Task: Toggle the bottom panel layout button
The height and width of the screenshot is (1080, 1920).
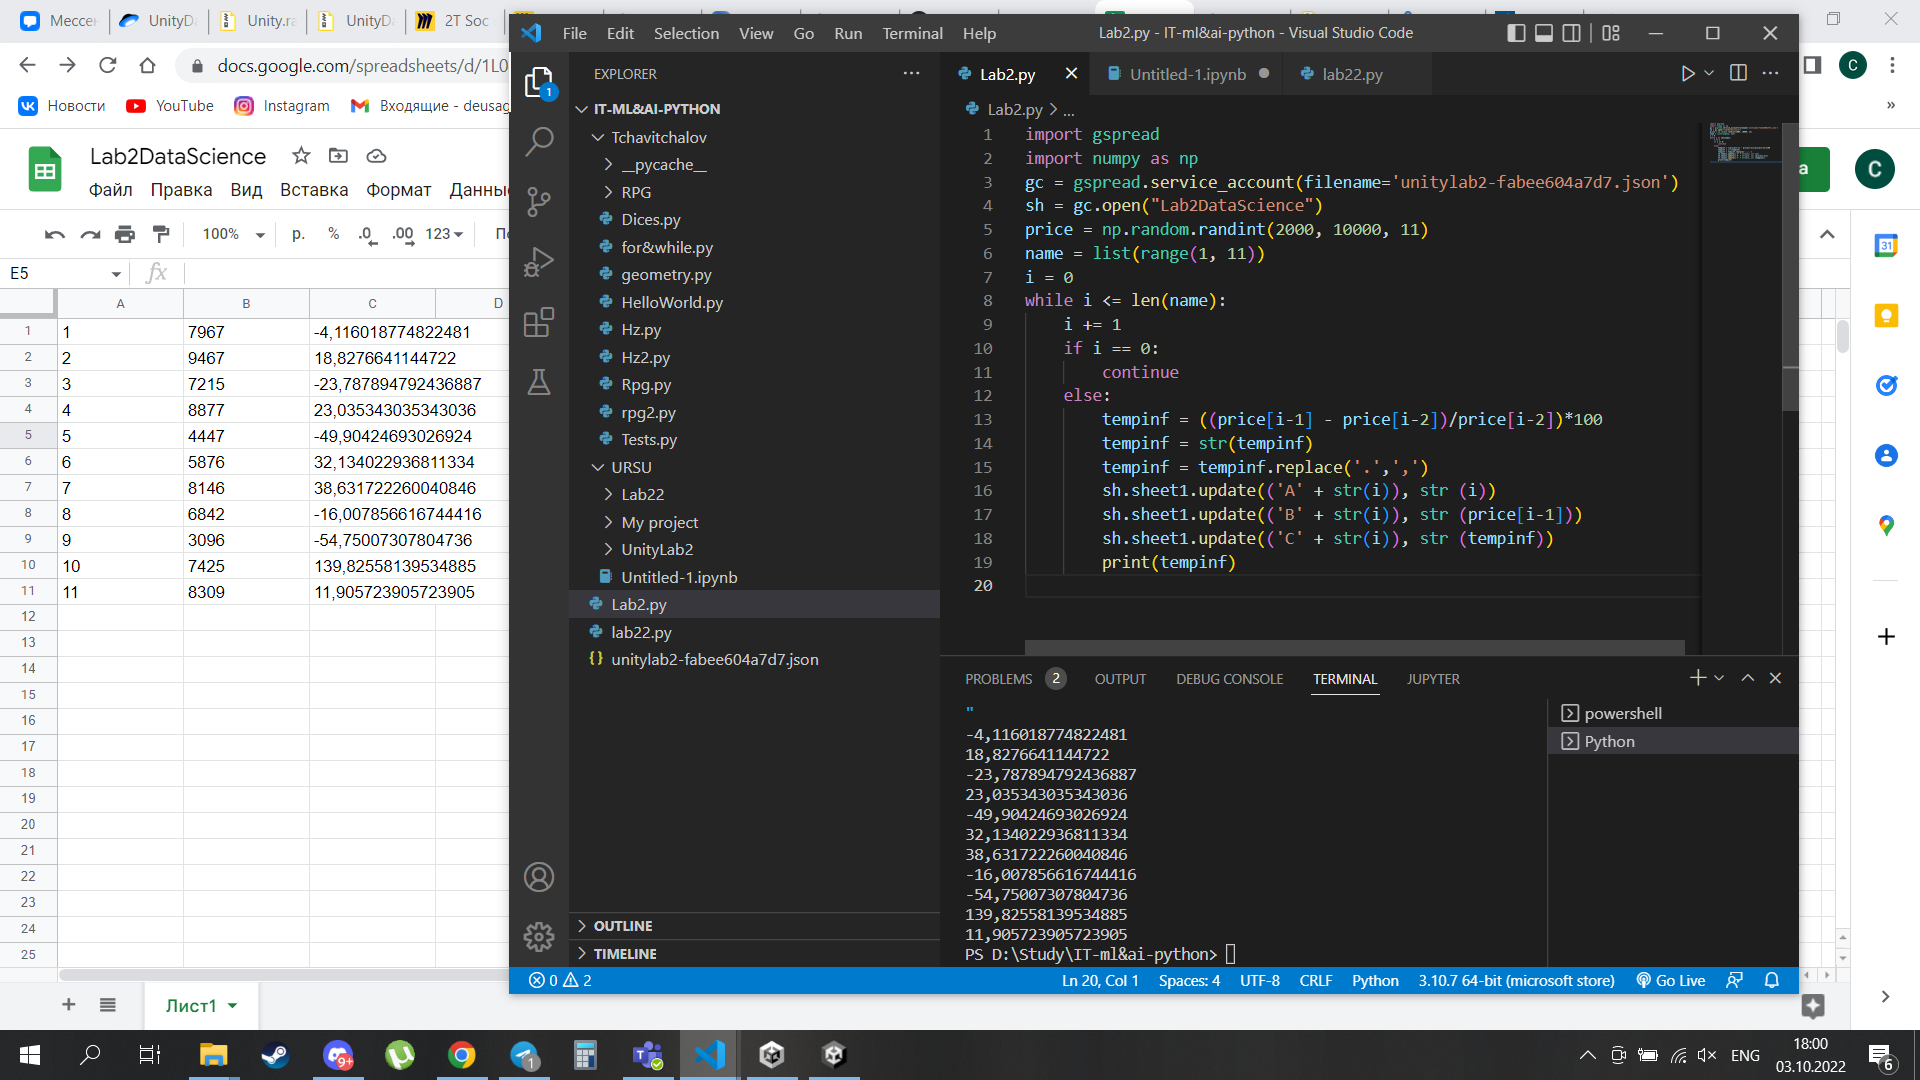Action: (1544, 33)
